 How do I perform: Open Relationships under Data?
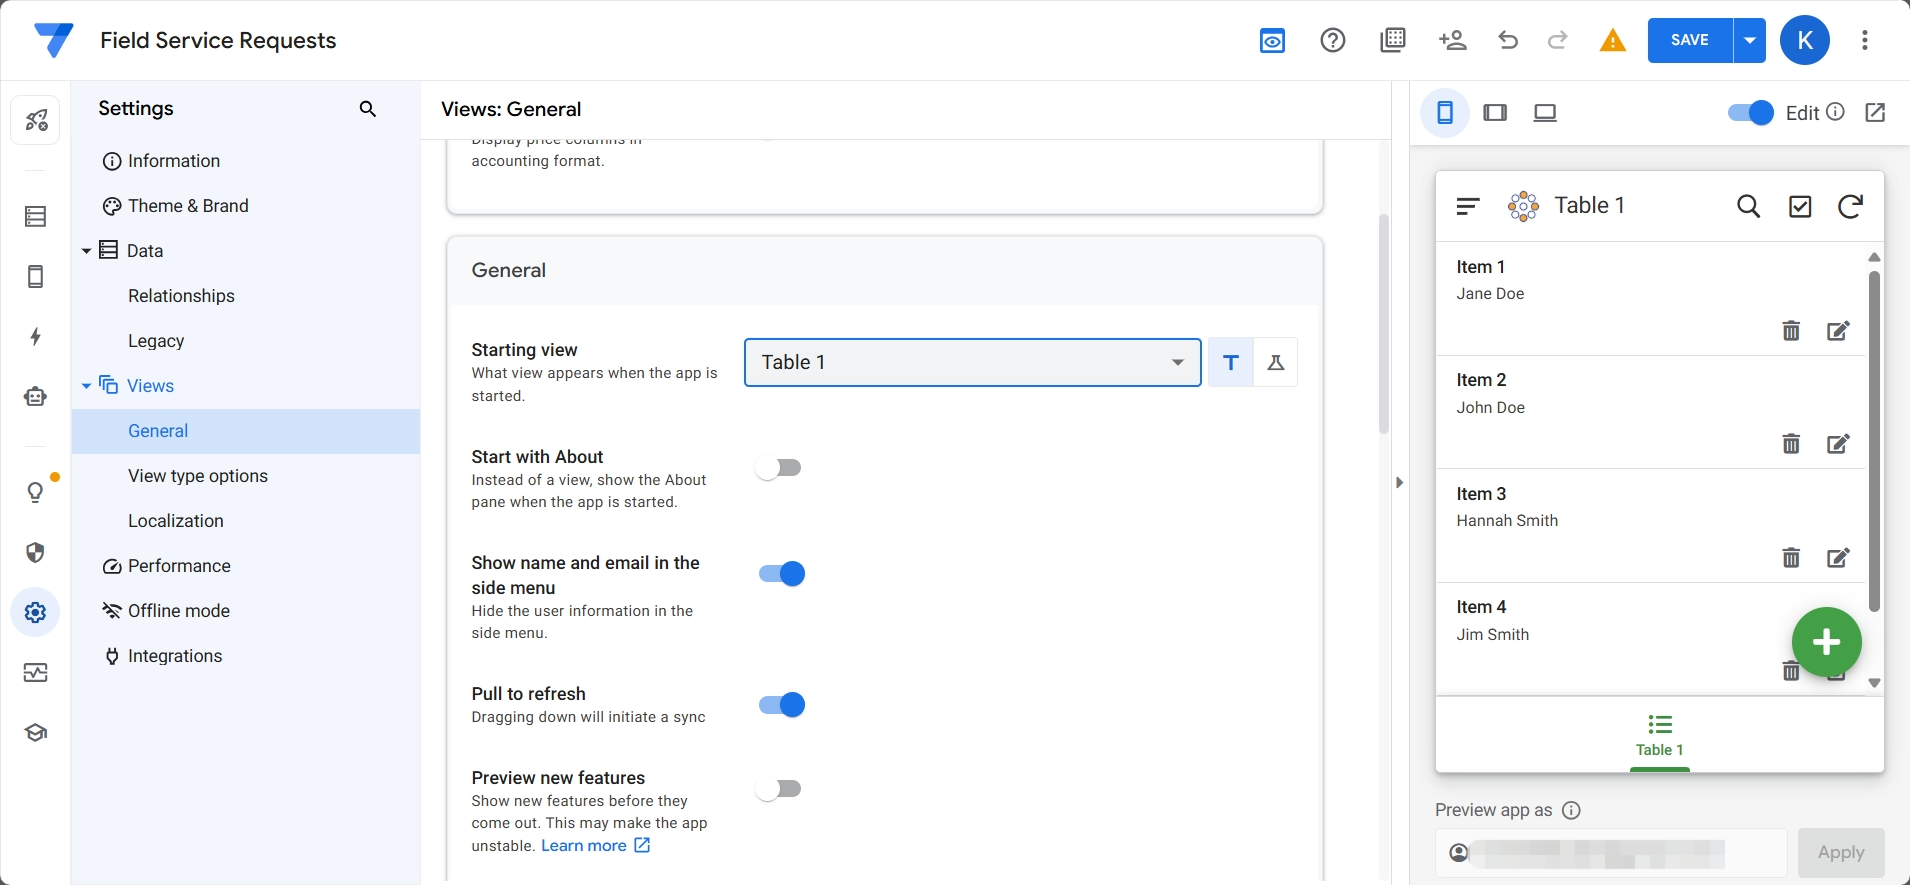246,296
